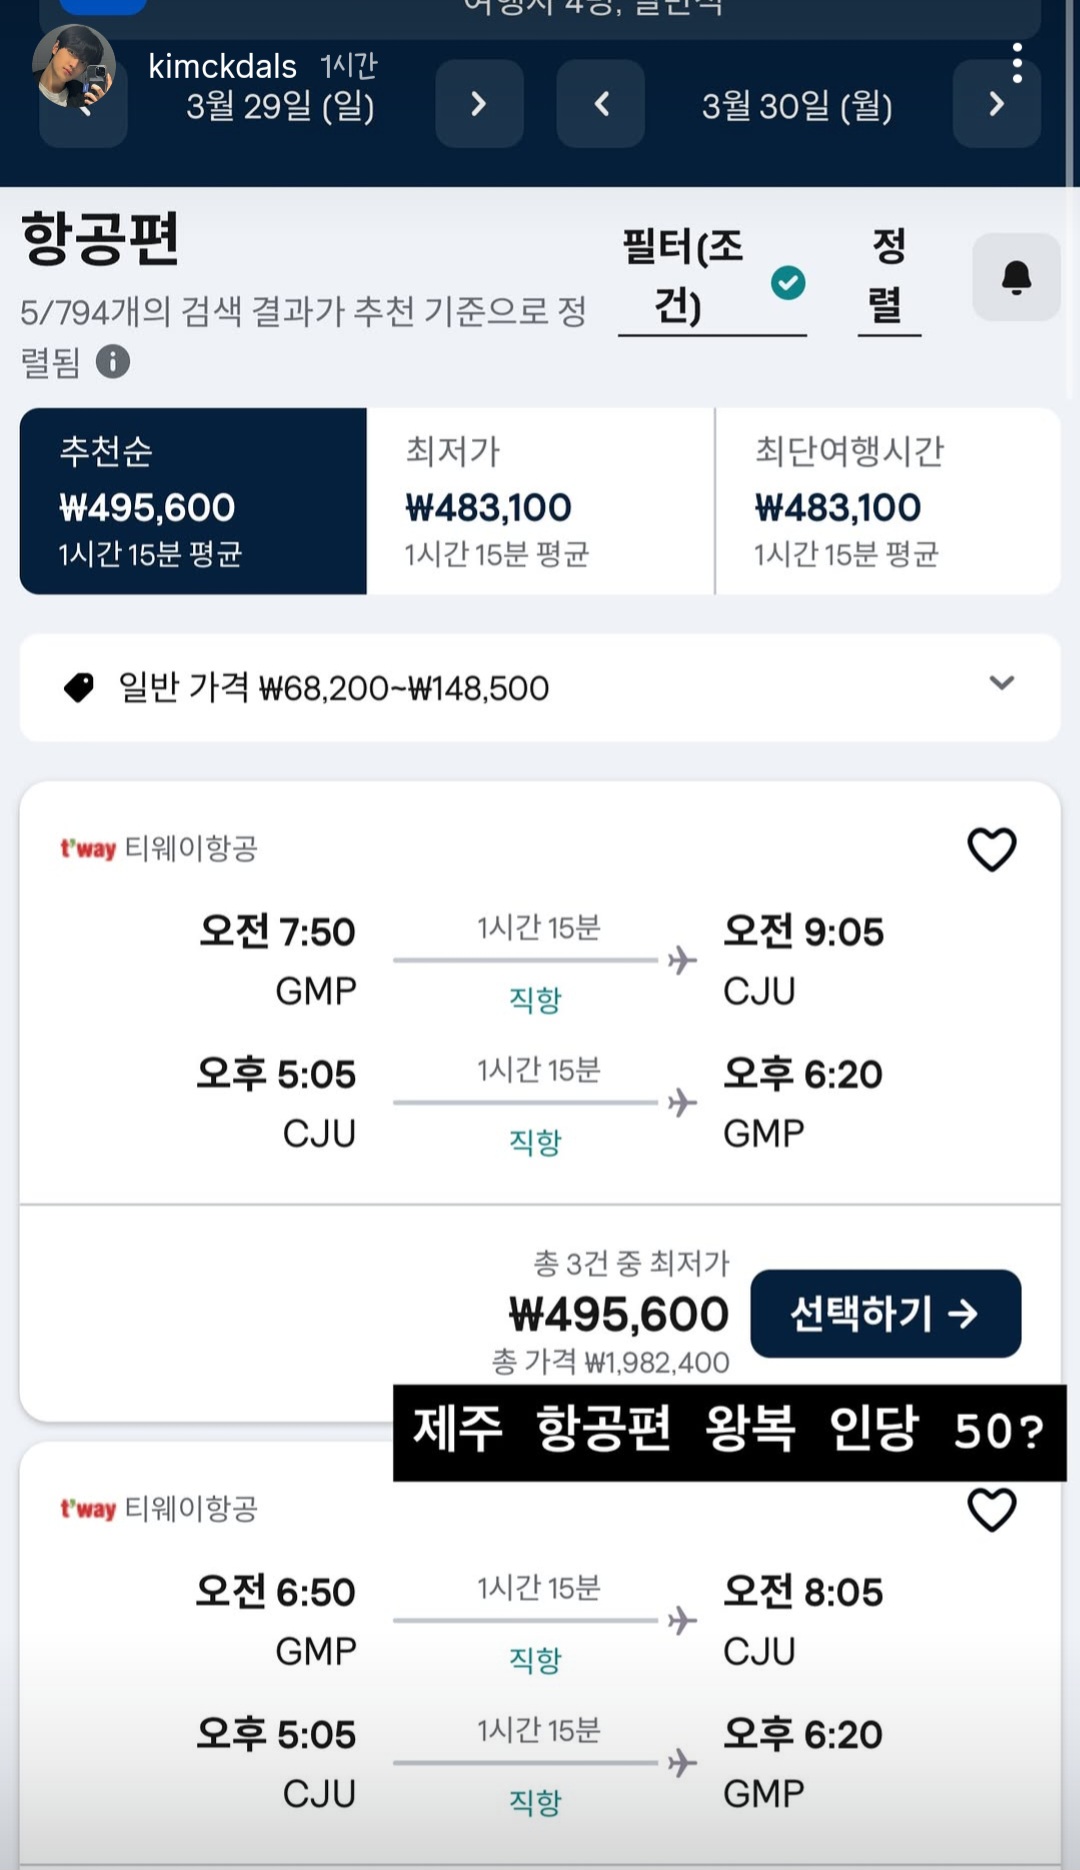Favorite the 6:50 AM T'way flight

pos(991,1509)
